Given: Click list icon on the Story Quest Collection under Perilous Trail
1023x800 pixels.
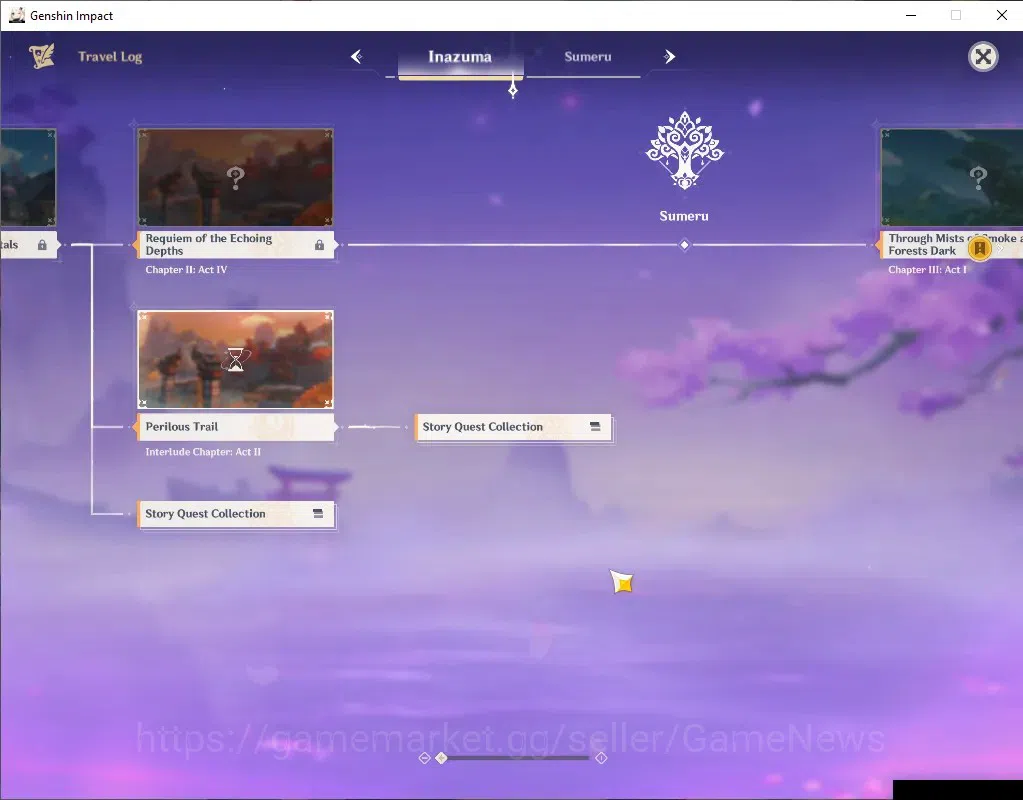Looking at the screenshot, I should [x=318, y=514].
